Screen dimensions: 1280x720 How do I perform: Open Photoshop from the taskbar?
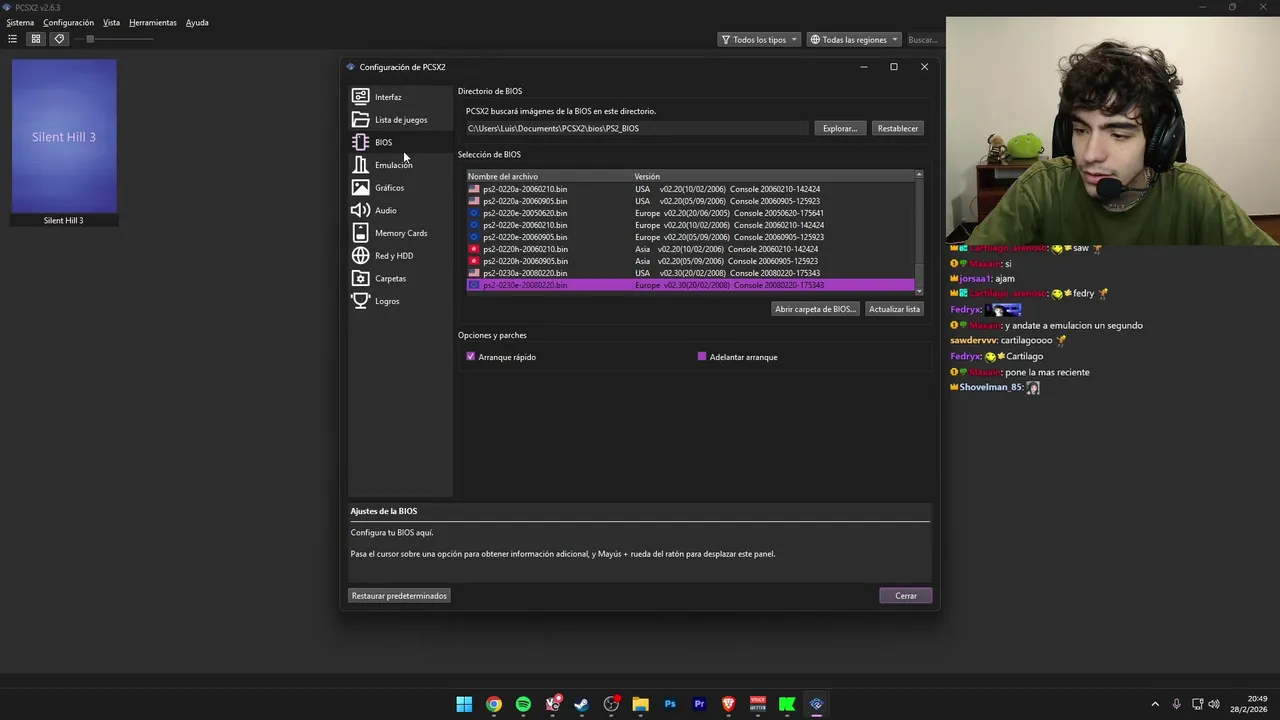[670, 704]
